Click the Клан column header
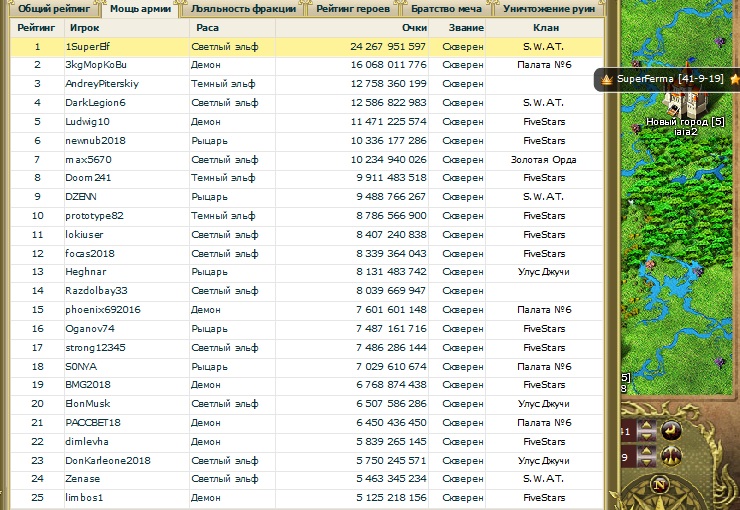 tap(544, 27)
